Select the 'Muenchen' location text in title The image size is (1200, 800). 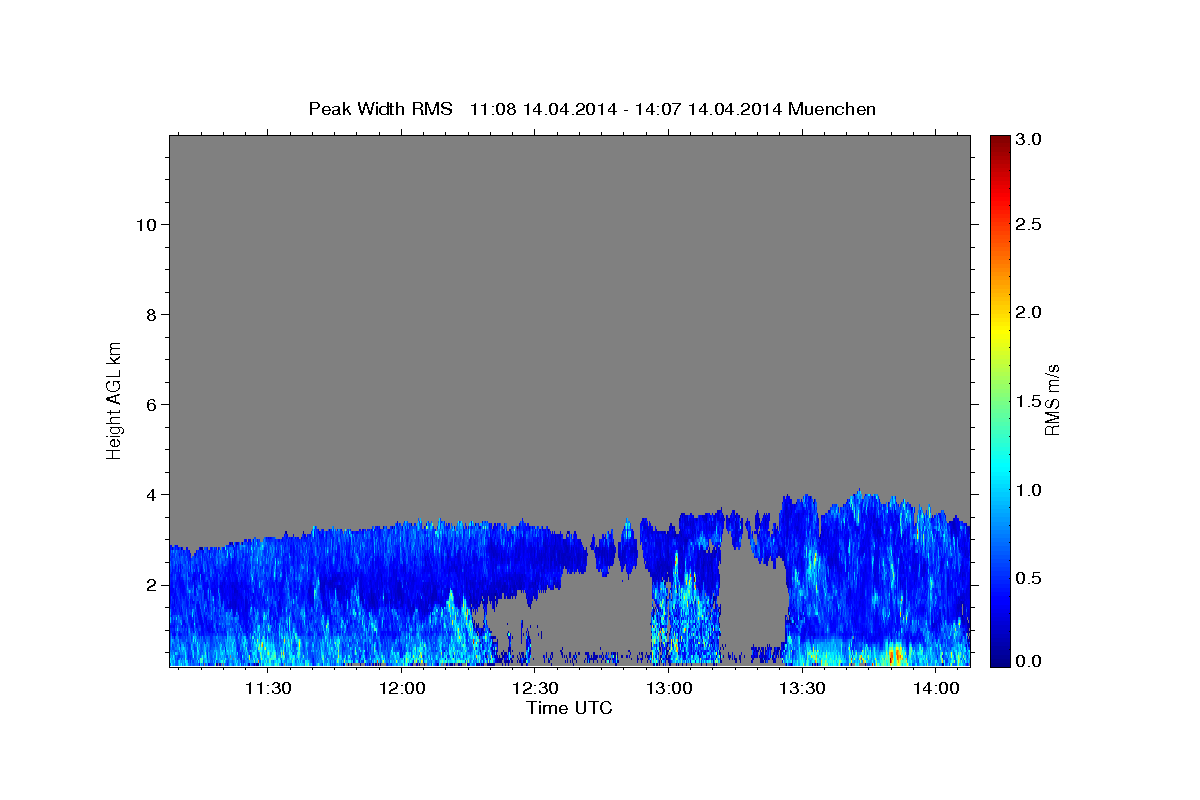click(832, 109)
